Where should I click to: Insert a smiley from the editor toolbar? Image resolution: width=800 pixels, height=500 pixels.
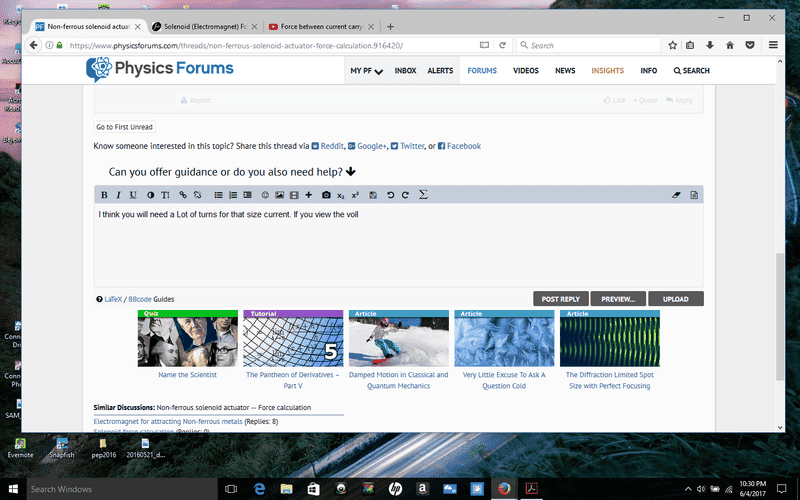265,194
